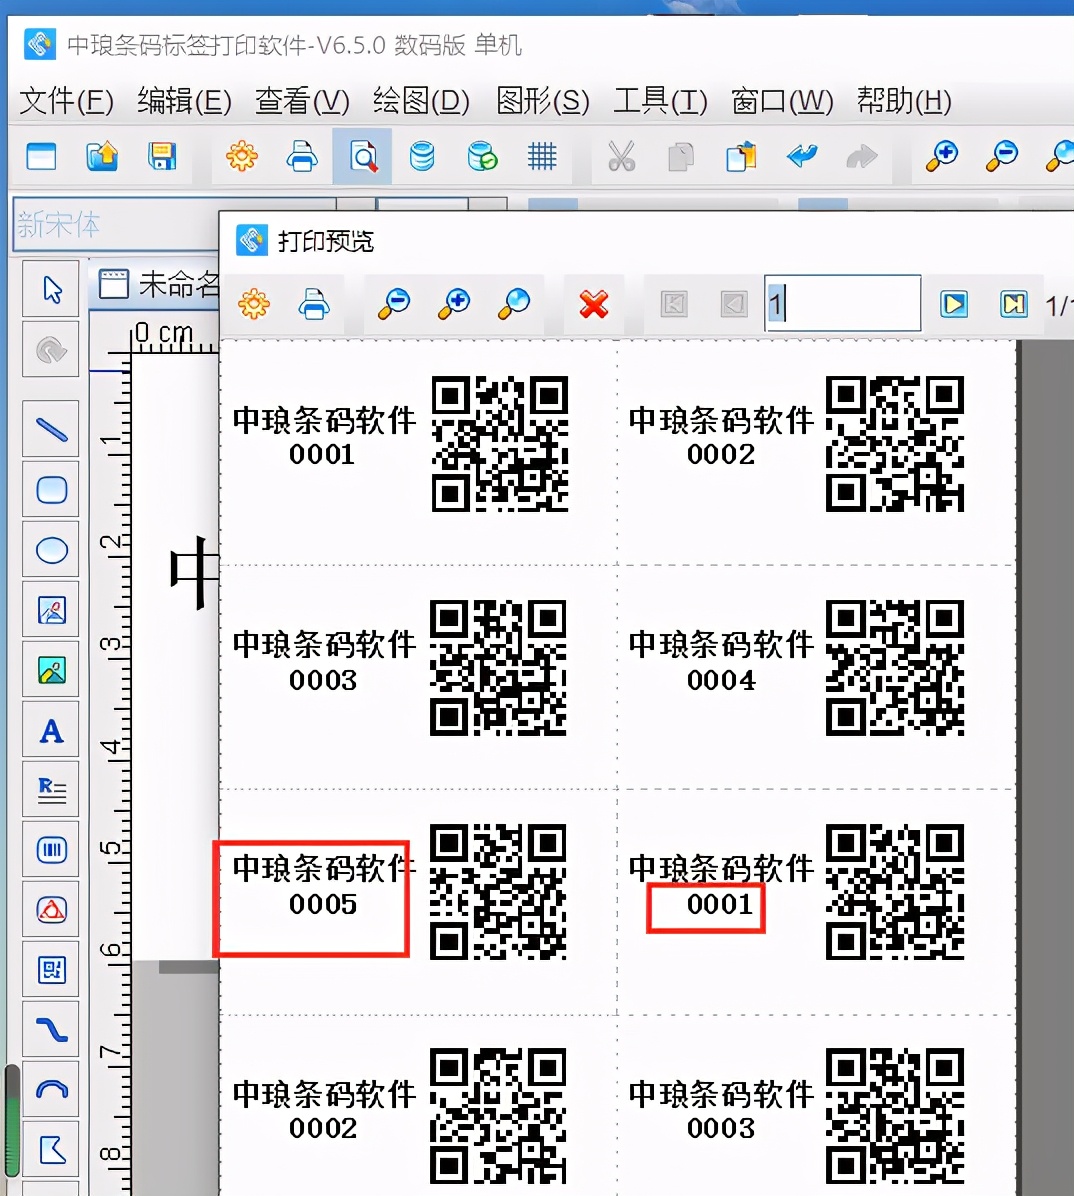Open the 图形(S) menu
This screenshot has height=1196, width=1074.
[542, 101]
